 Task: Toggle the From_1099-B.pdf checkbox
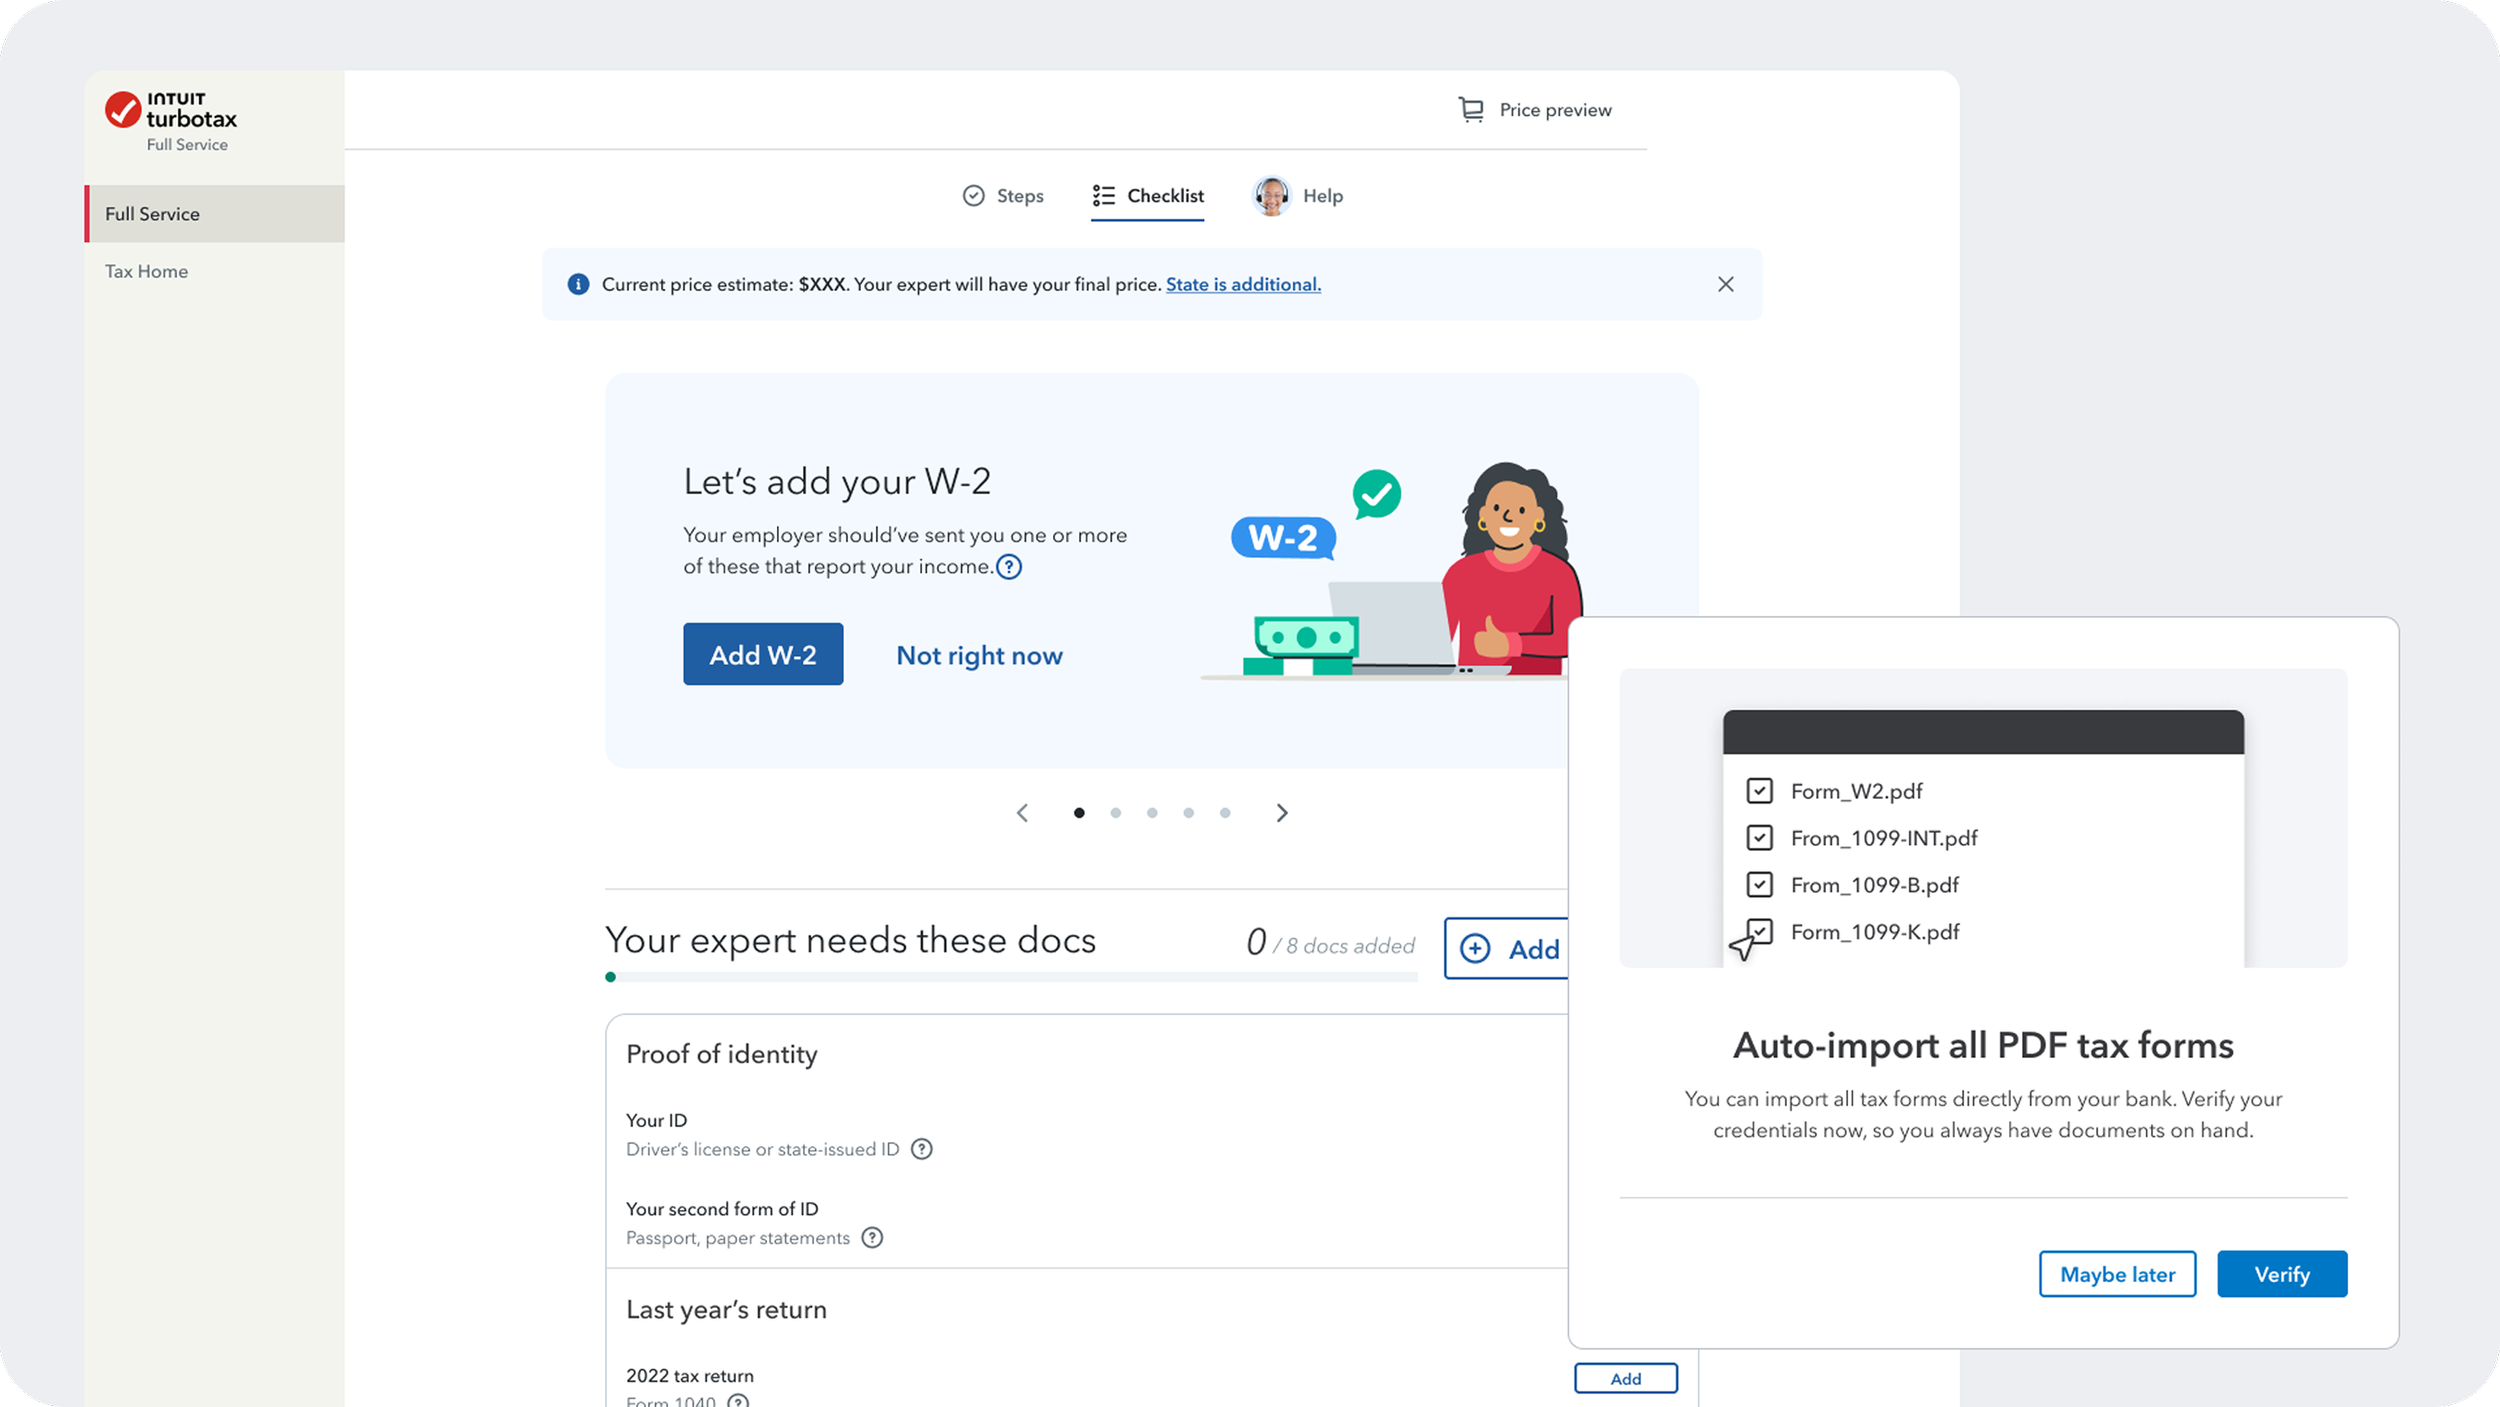[1759, 885]
